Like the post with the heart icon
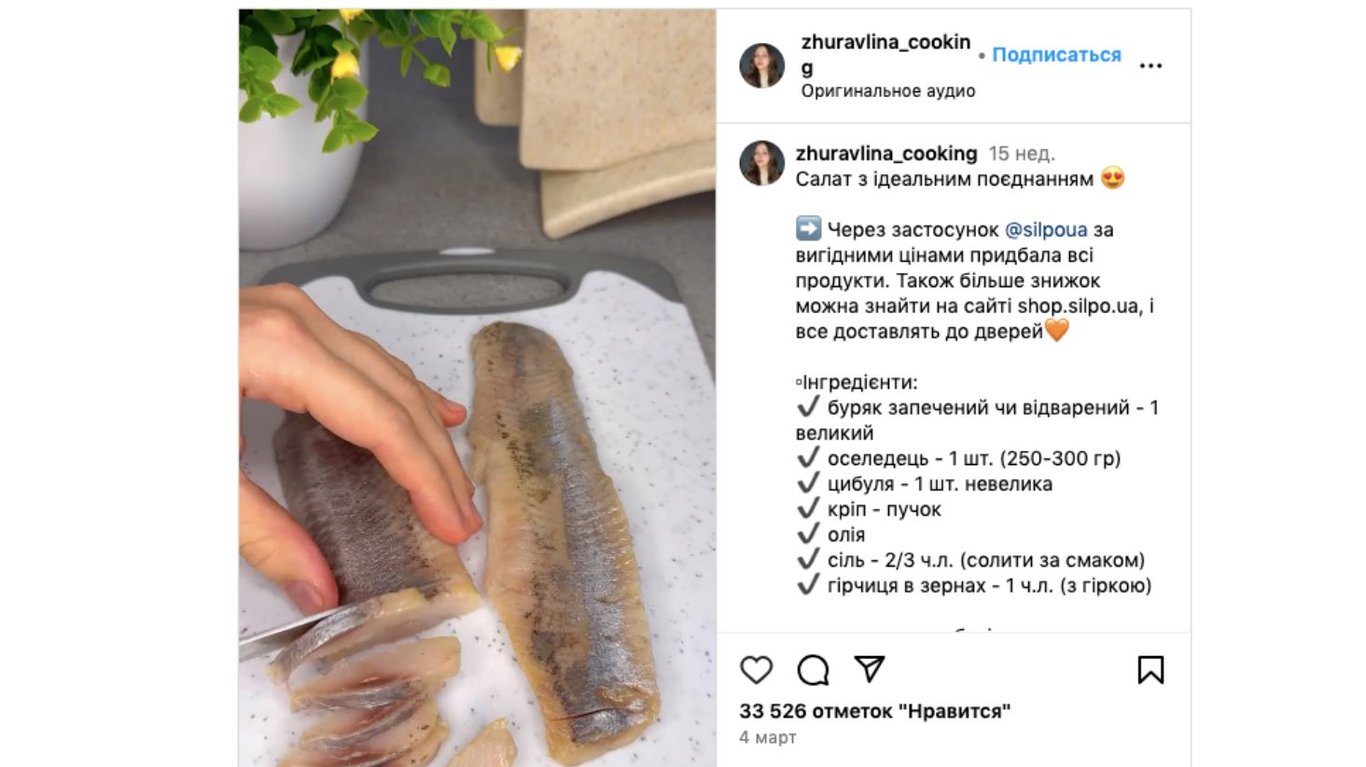The height and width of the screenshot is (767, 1366). 756,669
